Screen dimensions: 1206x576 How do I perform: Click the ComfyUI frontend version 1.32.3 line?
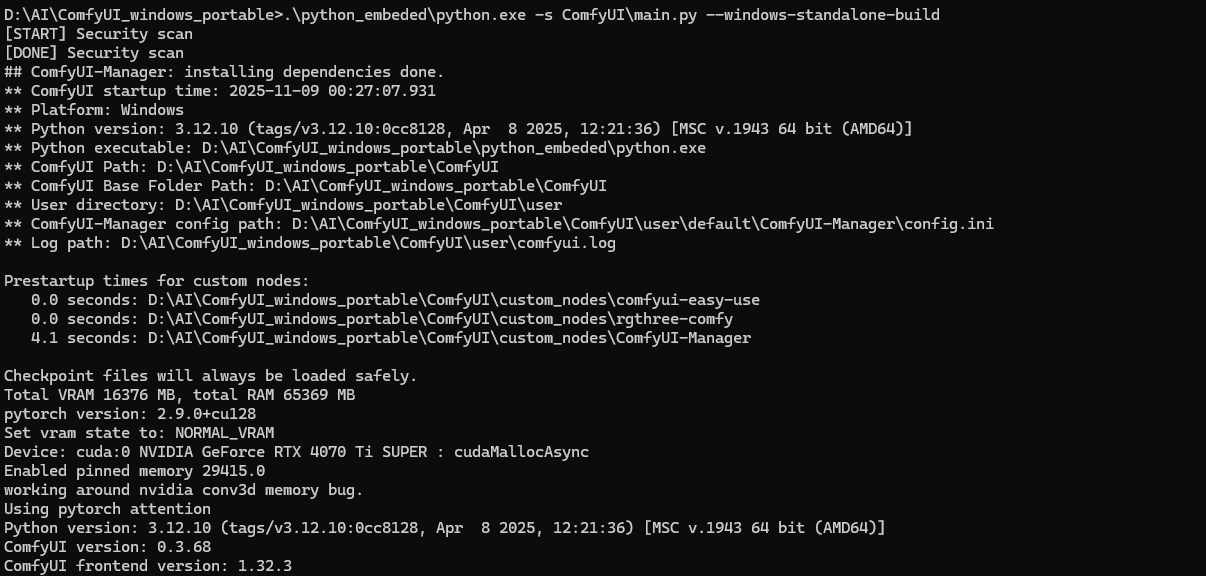[x=148, y=566]
